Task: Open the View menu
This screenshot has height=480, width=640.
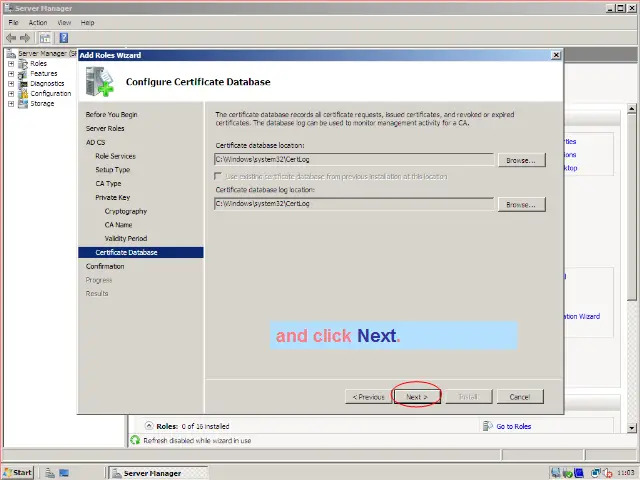Action: (x=64, y=22)
